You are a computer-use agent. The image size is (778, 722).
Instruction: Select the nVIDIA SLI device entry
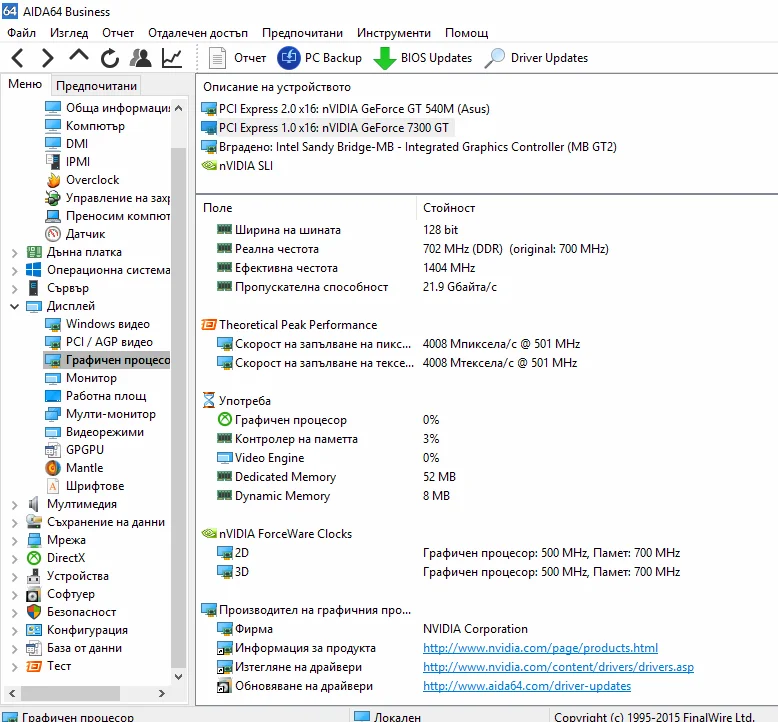[x=237, y=166]
